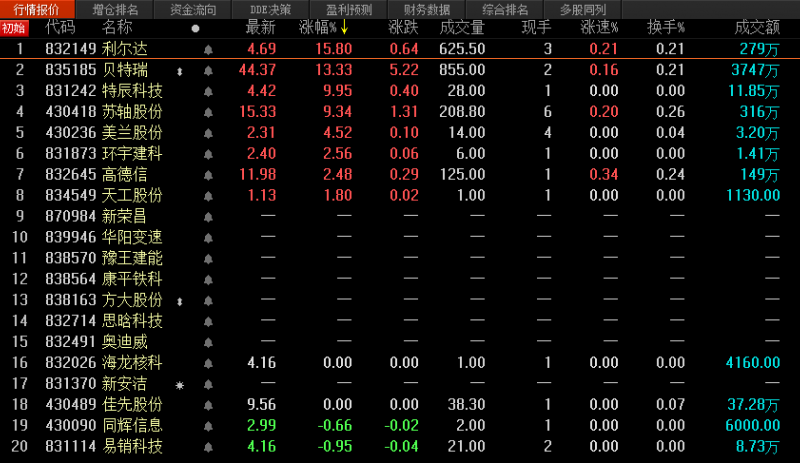800x463 pixels.
Task: Select stock name 新荣昌
Action: click(x=124, y=216)
